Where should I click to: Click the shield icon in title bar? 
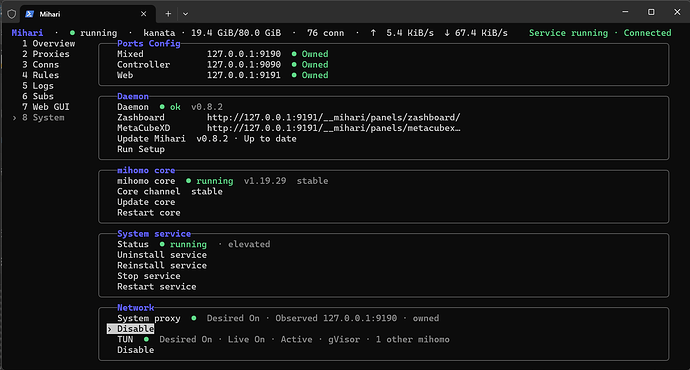pyautogui.click(x=12, y=14)
